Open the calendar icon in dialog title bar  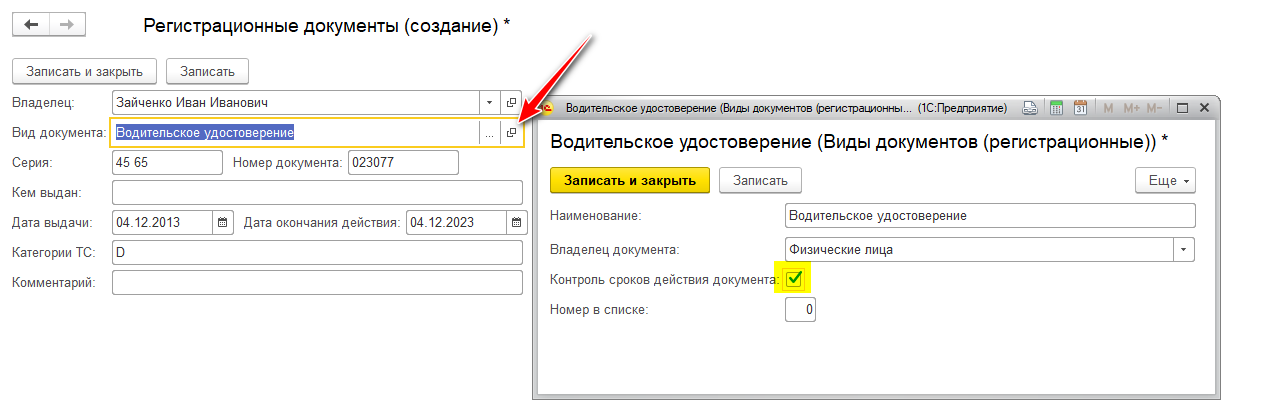pos(1079,108)
